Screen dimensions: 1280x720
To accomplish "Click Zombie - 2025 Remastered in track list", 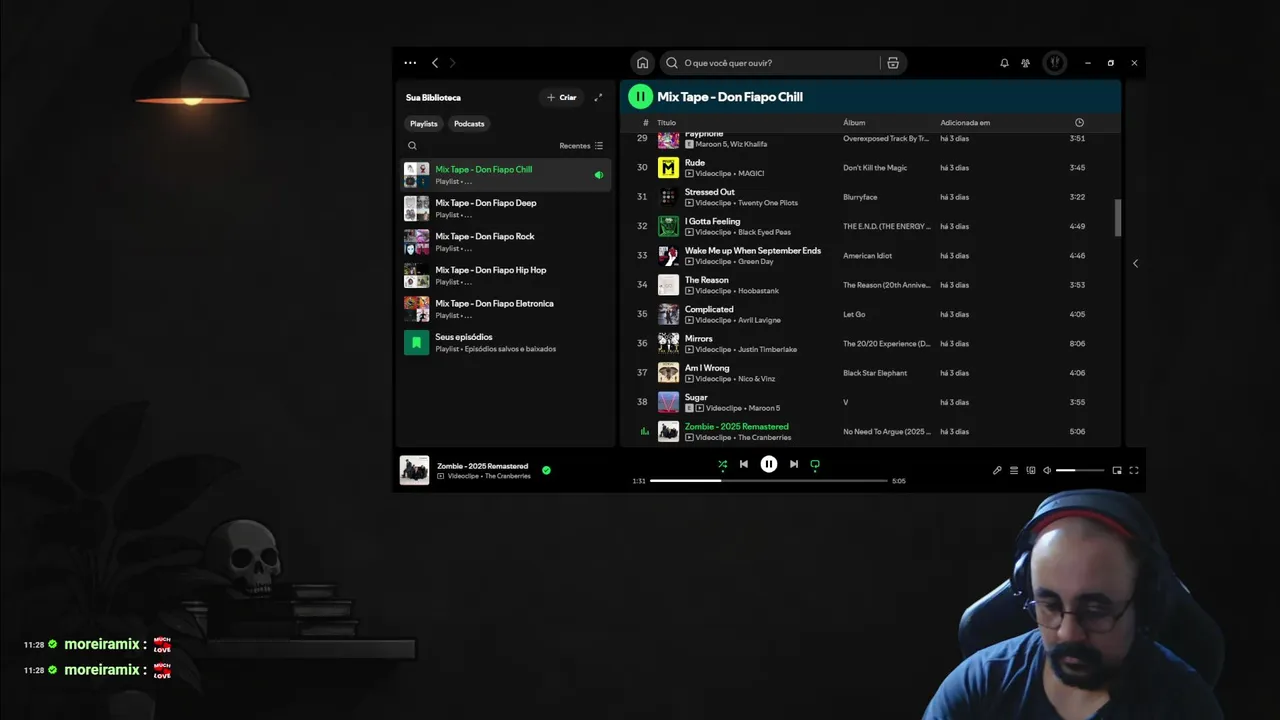I will (736, 427).
